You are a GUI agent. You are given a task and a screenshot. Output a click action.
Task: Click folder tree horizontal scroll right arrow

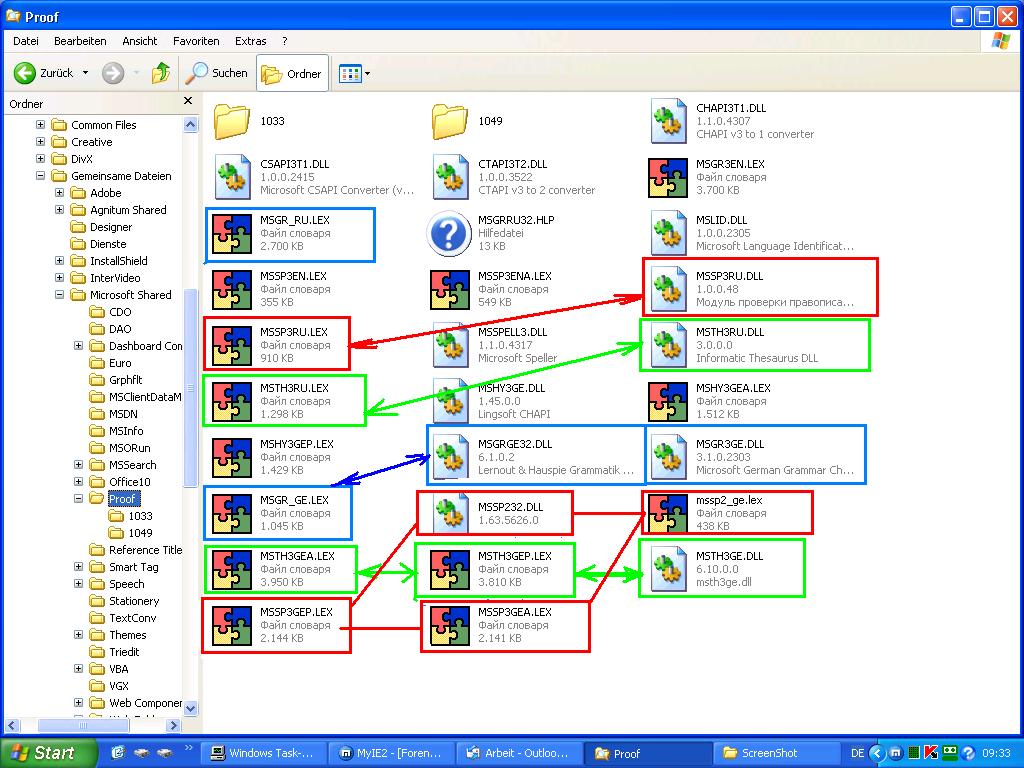(174, 725)
